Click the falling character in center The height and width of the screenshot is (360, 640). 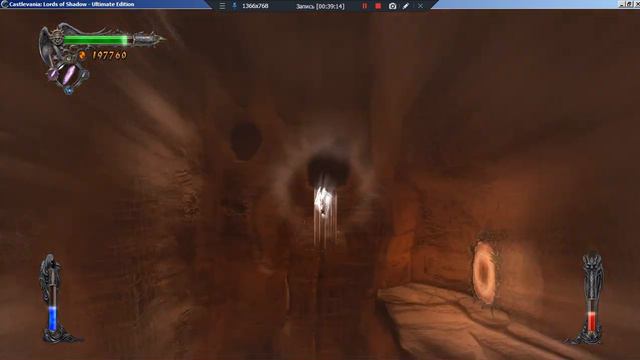pyautogui.click(x=323, y=200)
